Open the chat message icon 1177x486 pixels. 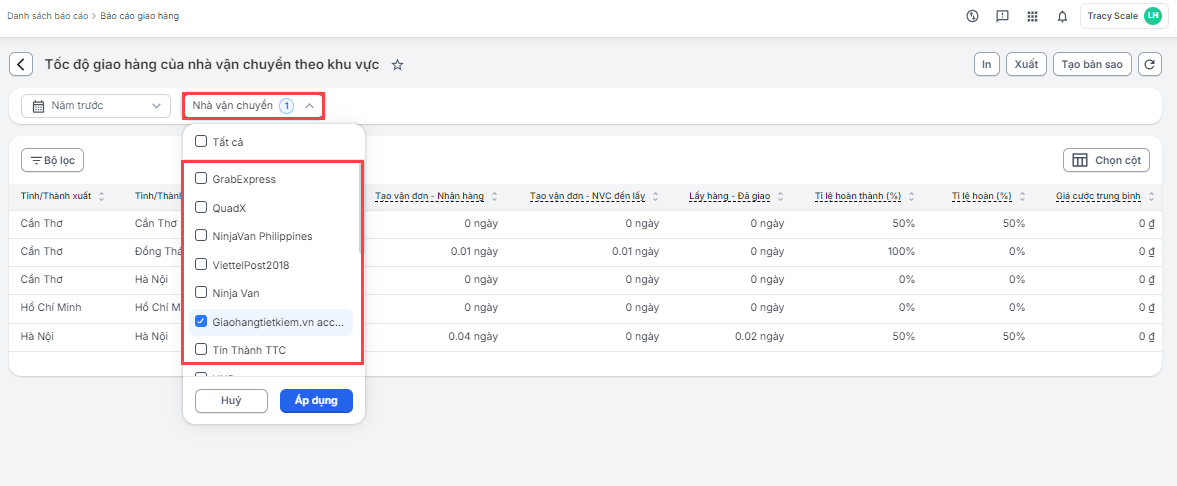point(1002,16)
